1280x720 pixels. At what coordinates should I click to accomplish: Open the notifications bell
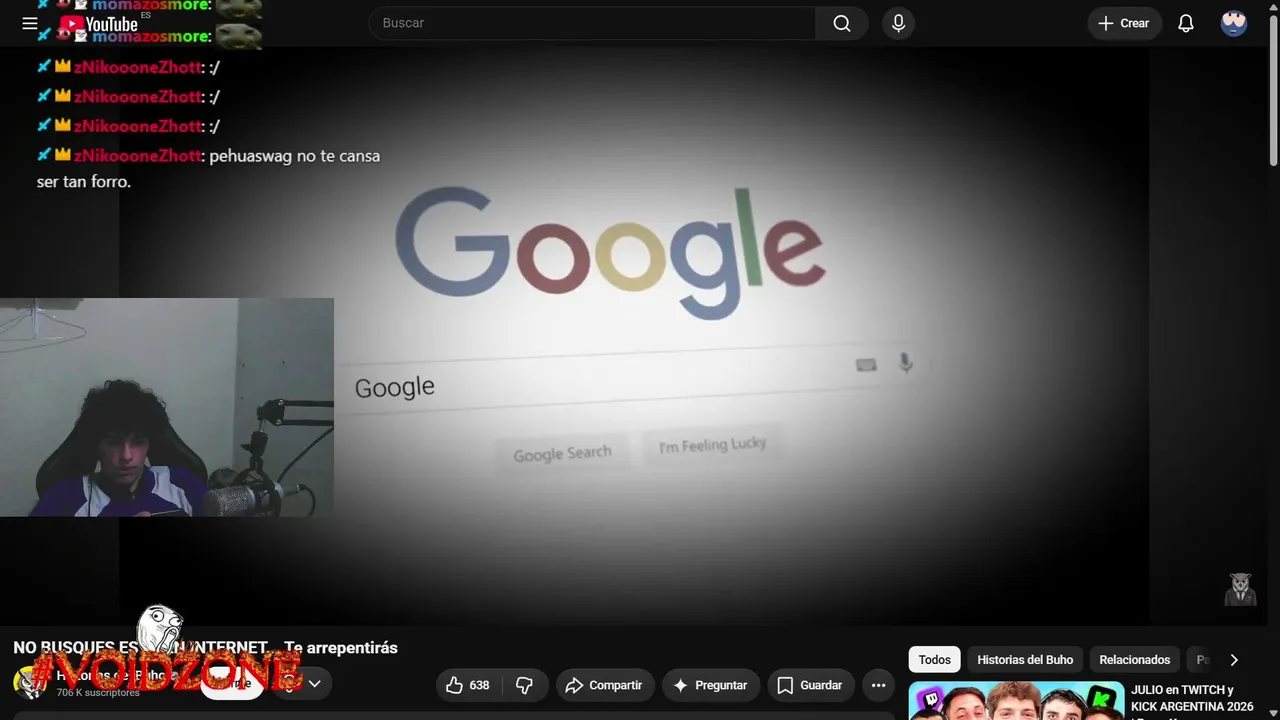point(1186,23)
